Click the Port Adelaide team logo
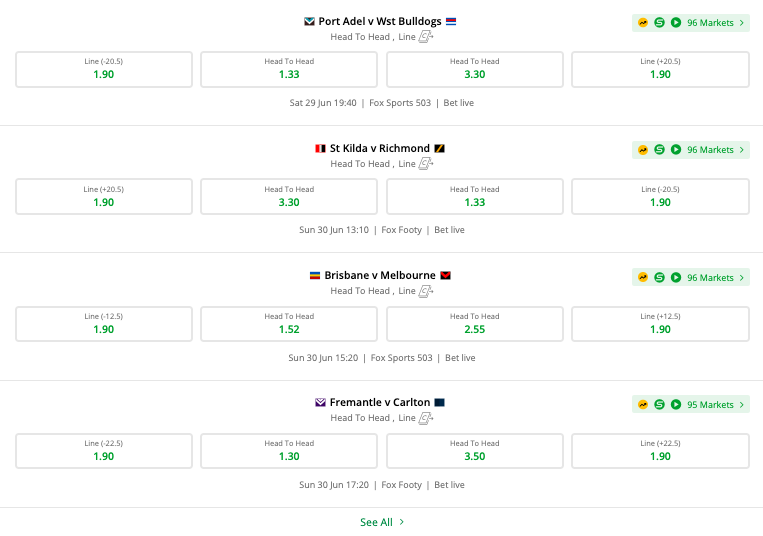 pyautogui.click(x=310, y=21)
